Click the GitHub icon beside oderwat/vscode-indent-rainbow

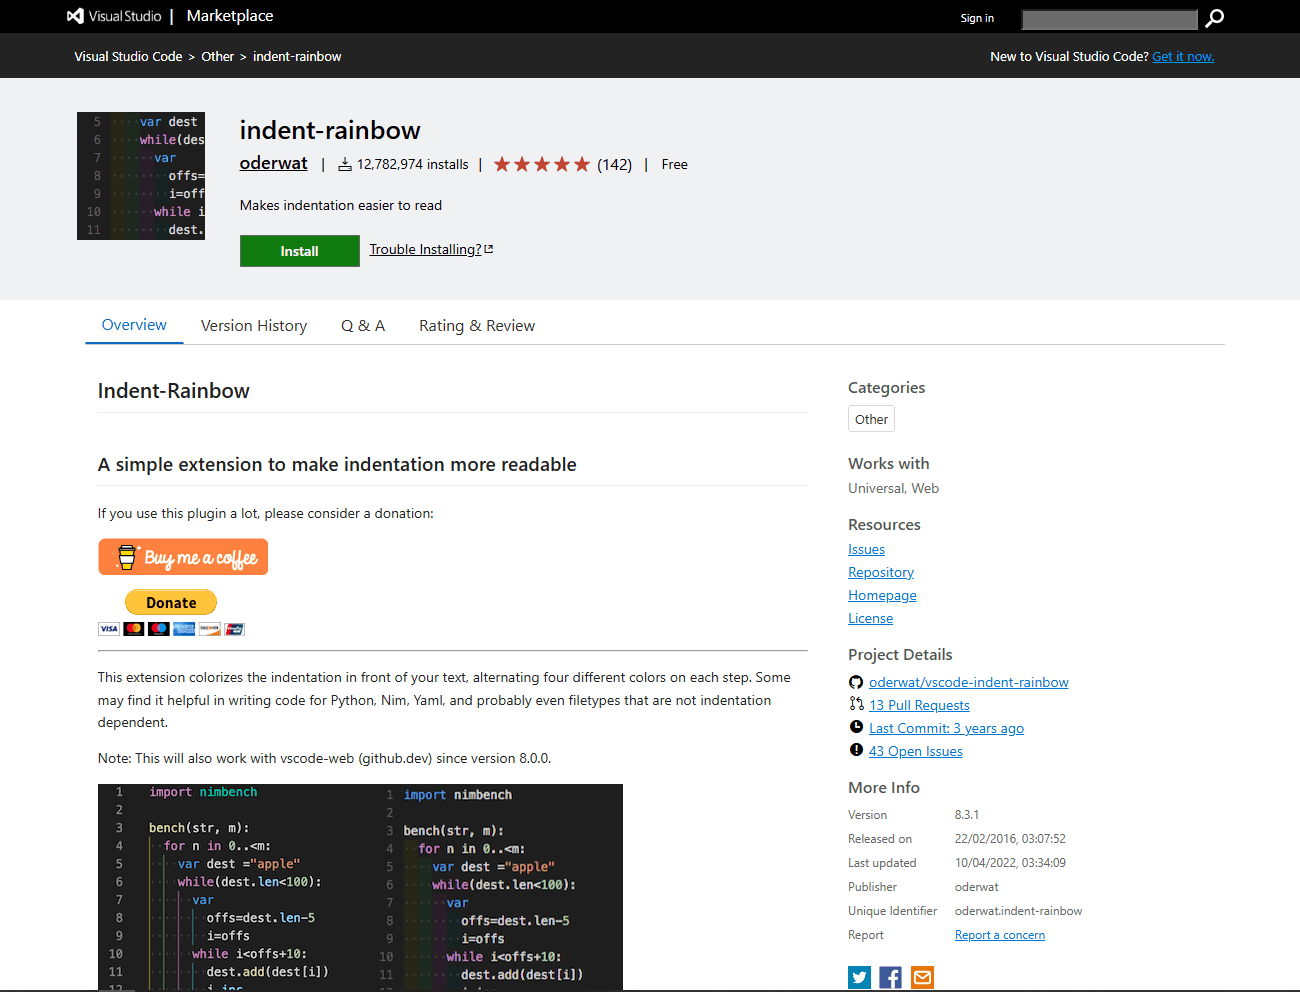coord(856,682)
